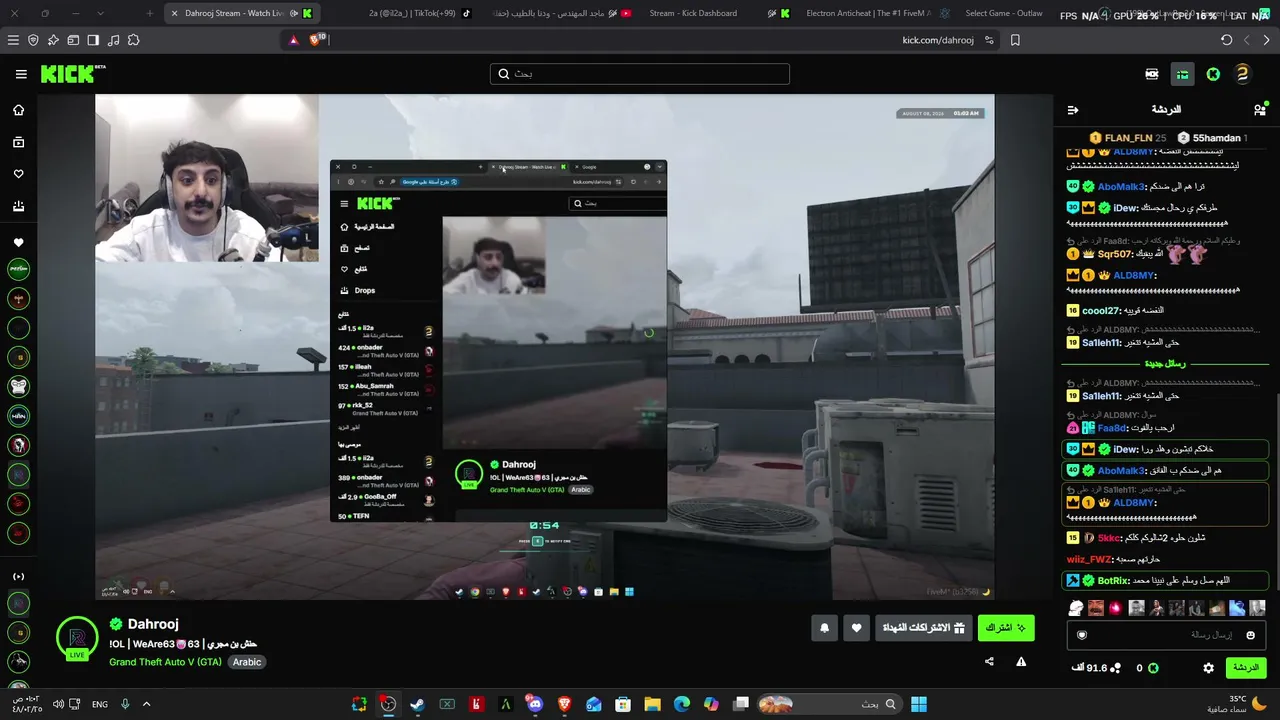Click the green اشتراك subscribe button

pos(1006,628)
